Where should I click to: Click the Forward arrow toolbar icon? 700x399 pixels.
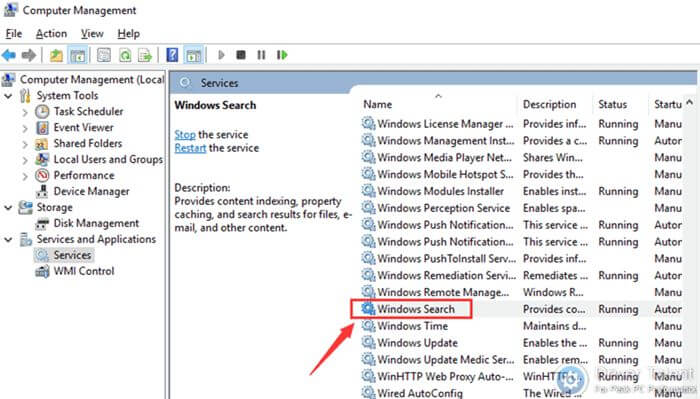point(29,55)
